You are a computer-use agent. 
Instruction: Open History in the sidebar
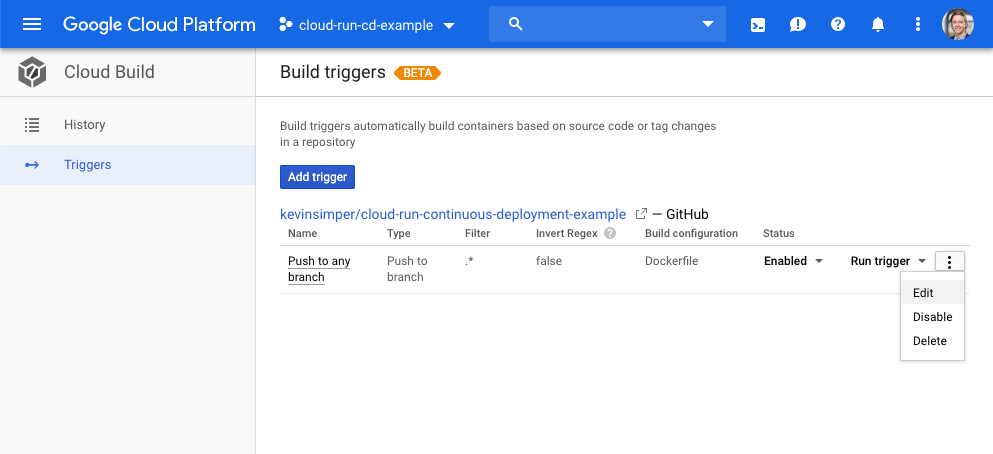127,125
